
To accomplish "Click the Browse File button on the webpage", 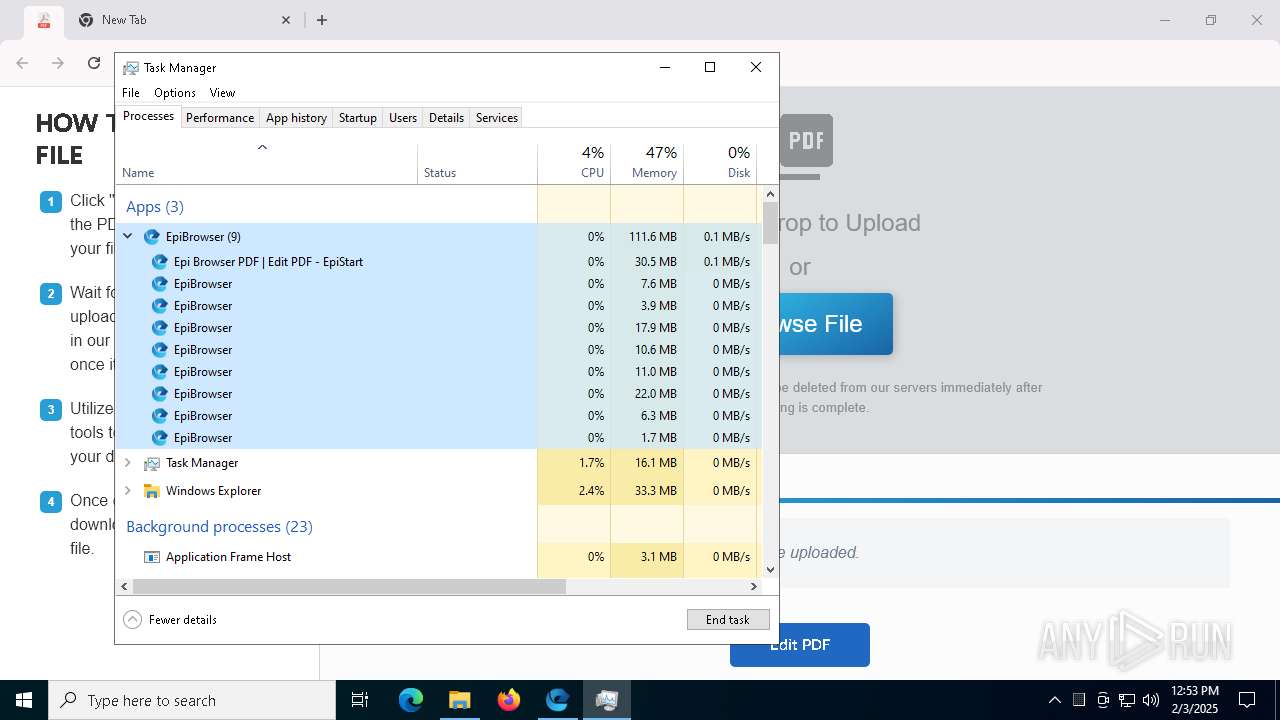I will pyautogui.click(x=836, y=324).
